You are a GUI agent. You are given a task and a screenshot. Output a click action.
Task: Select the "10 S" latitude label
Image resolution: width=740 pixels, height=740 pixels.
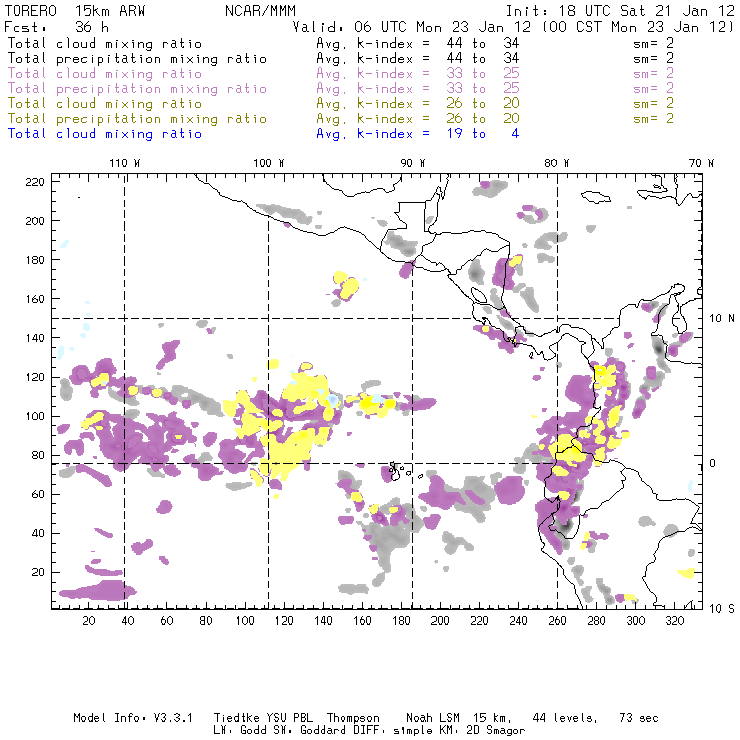[722, 609]
